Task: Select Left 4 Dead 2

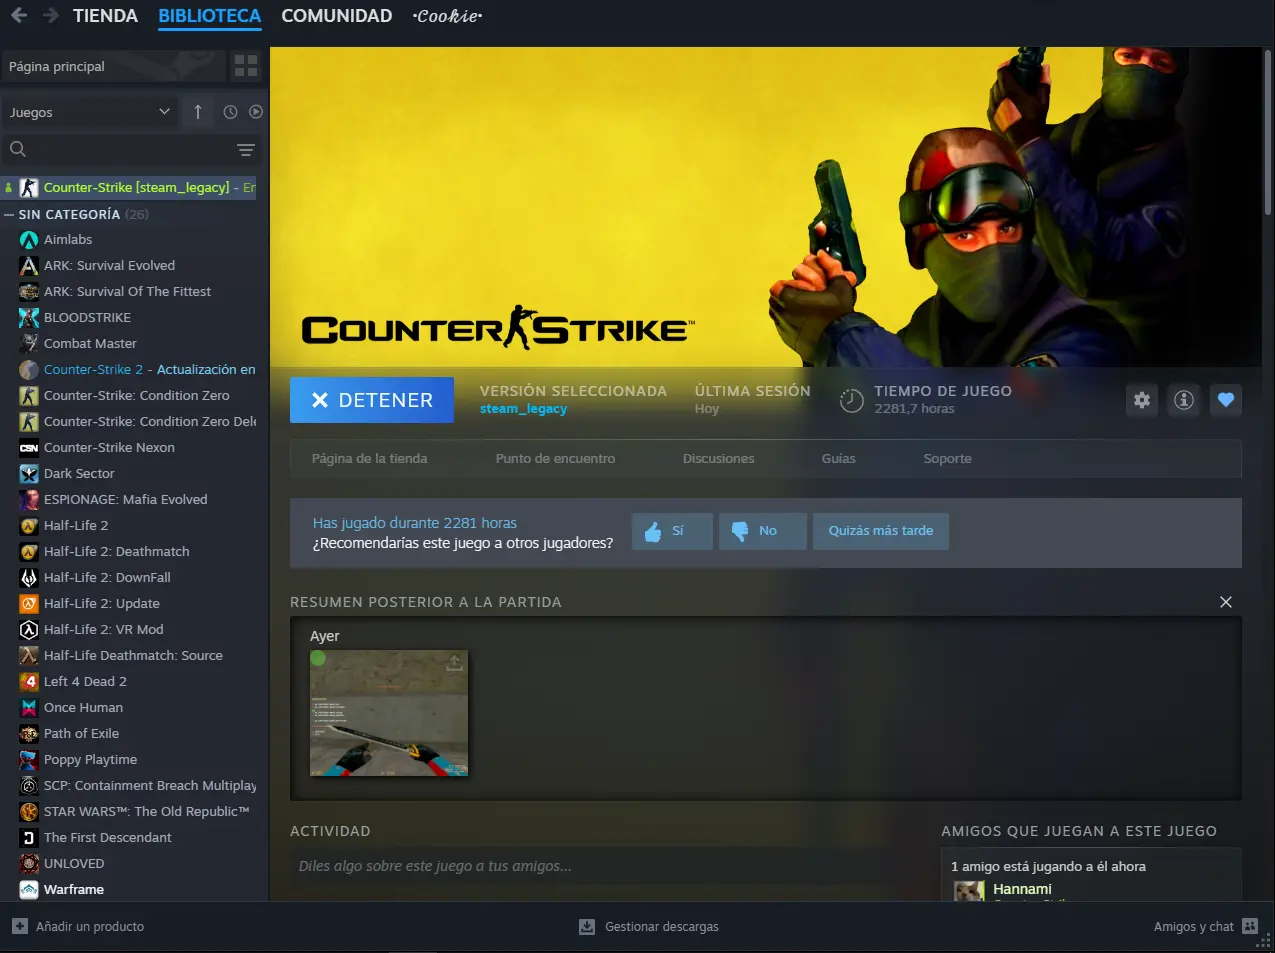Action: (85, 681)
